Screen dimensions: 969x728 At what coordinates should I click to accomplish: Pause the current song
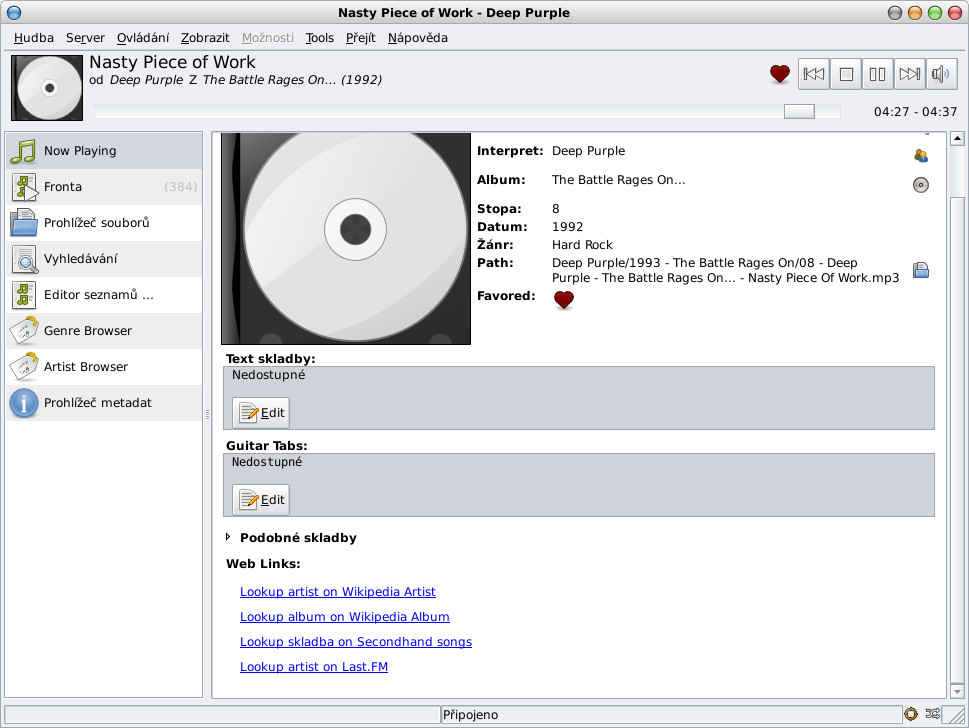pos(877,74)
